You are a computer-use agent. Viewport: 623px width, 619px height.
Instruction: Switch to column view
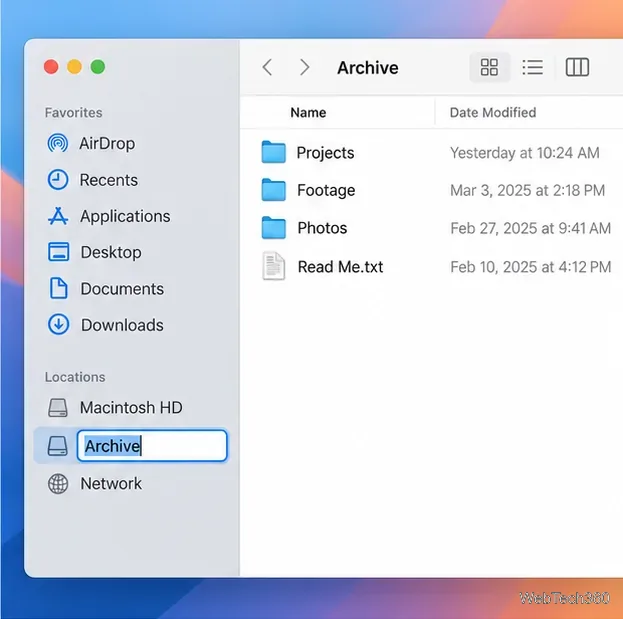click(x=577, y=67)
